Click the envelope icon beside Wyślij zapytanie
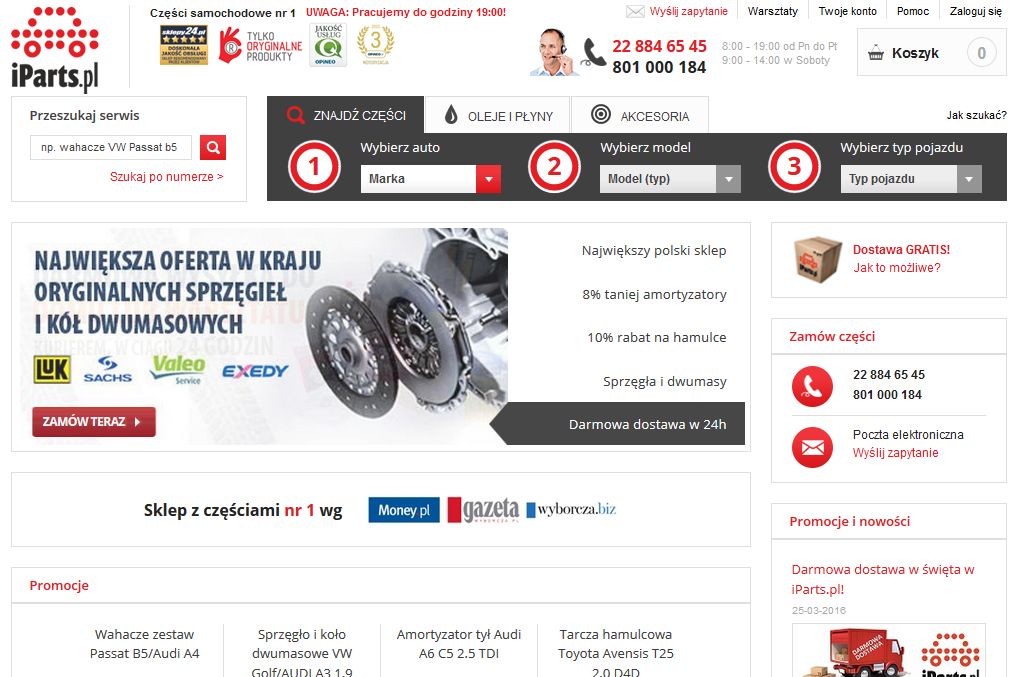Viewport: 1016px width, 677px height. [x=635, y=11]
